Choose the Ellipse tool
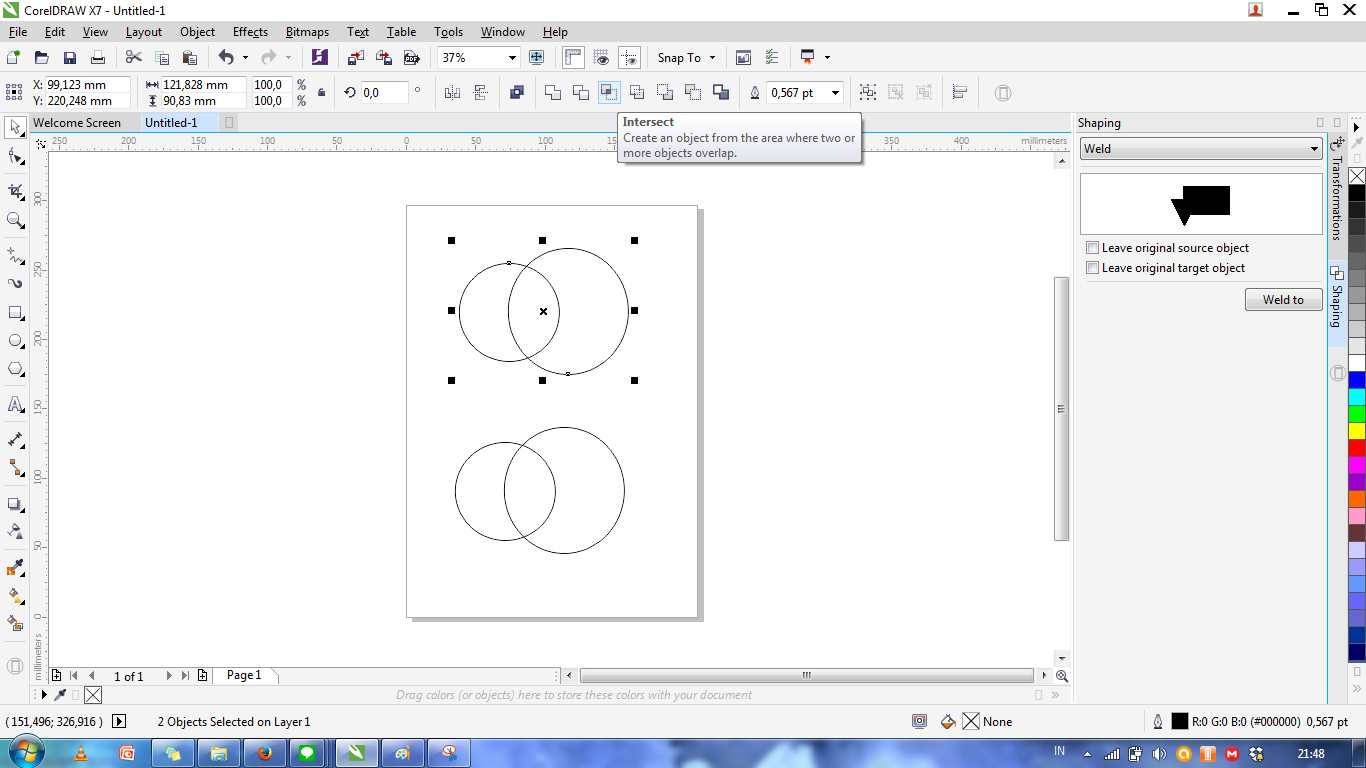1366x768 pixels. [x=13, y=341]
